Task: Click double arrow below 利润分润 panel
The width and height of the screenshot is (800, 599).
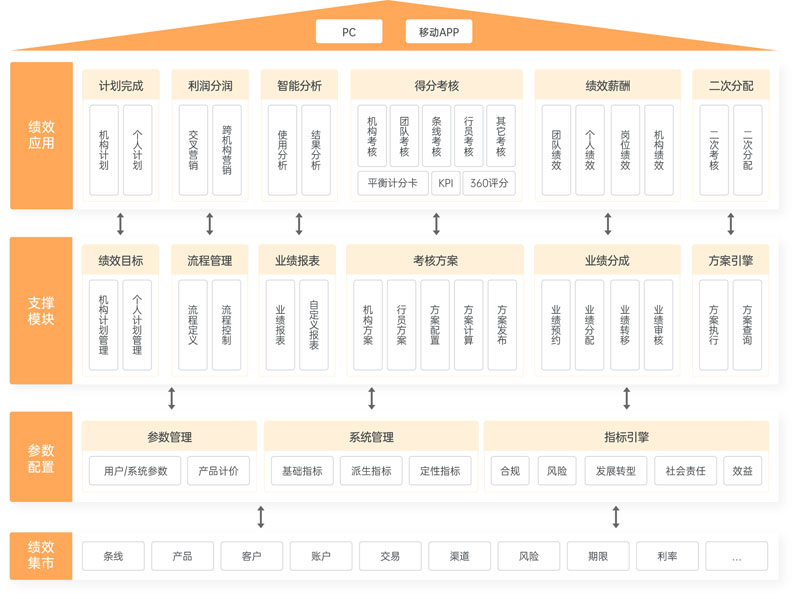Action: (210, 223)
